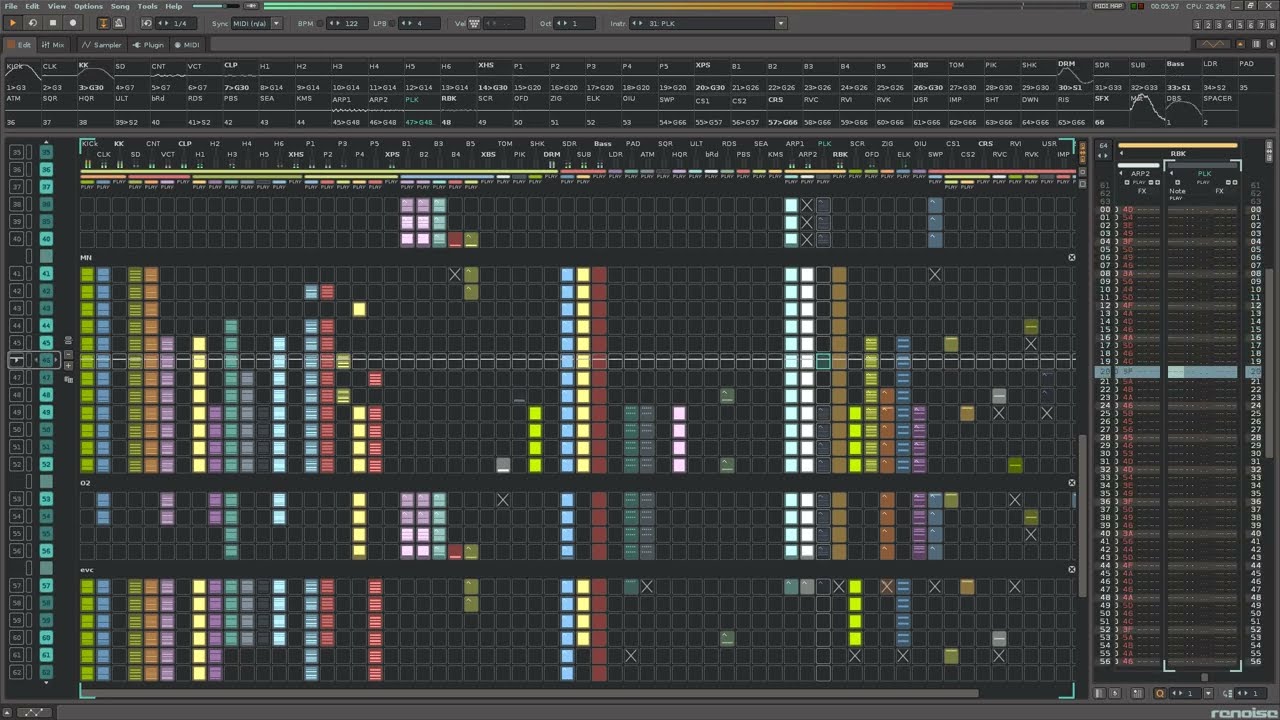Toggle the orange follow icon in lower right toolbar

point(1160,693)
